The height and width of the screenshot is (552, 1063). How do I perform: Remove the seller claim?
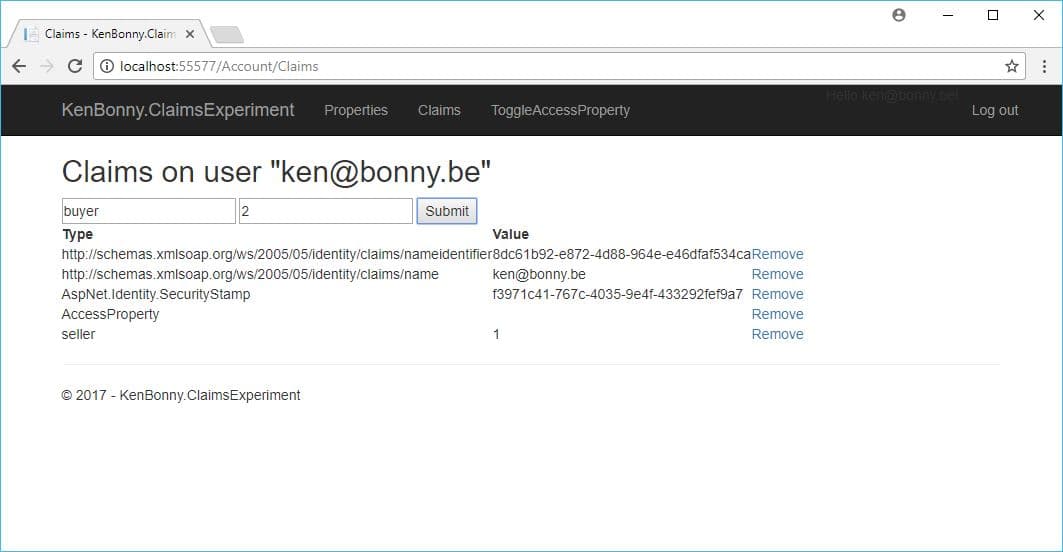click(777, 334)
